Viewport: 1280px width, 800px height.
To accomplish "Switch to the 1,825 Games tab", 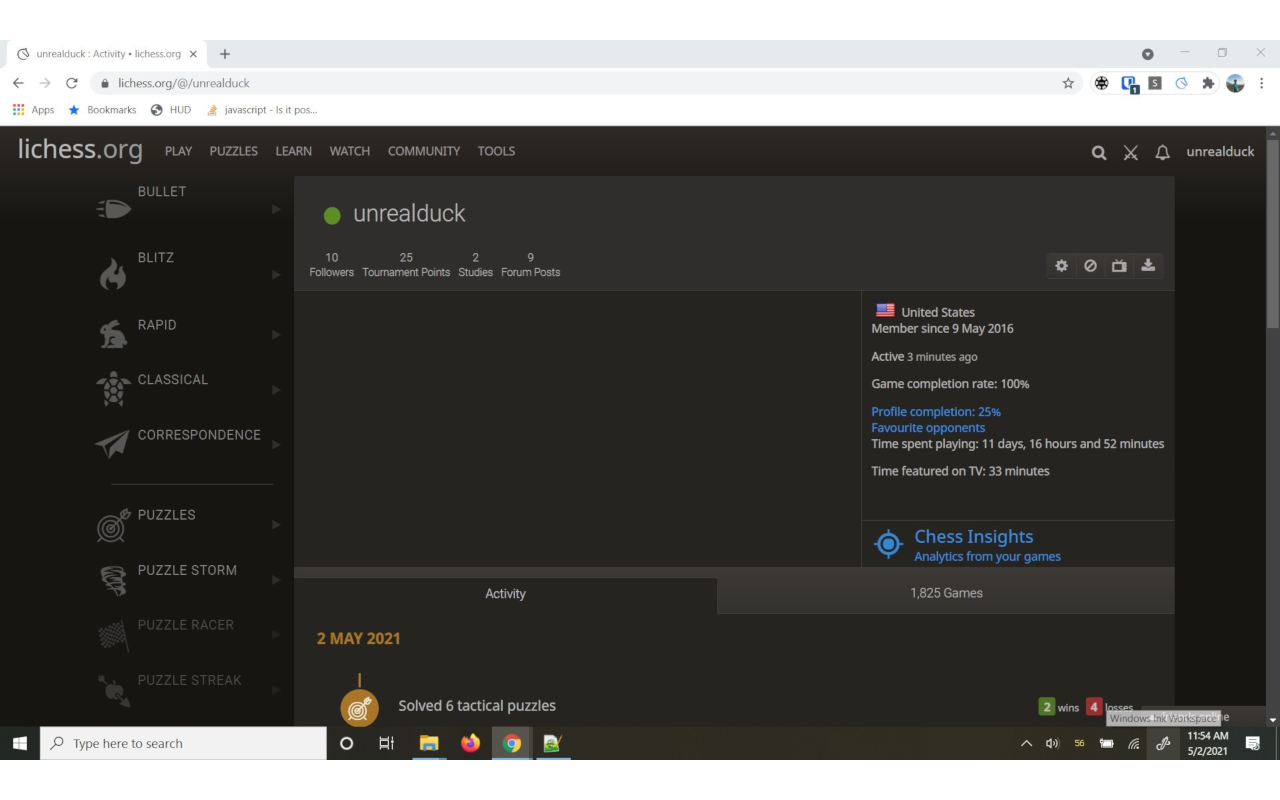I will click(x=946, y=594).
